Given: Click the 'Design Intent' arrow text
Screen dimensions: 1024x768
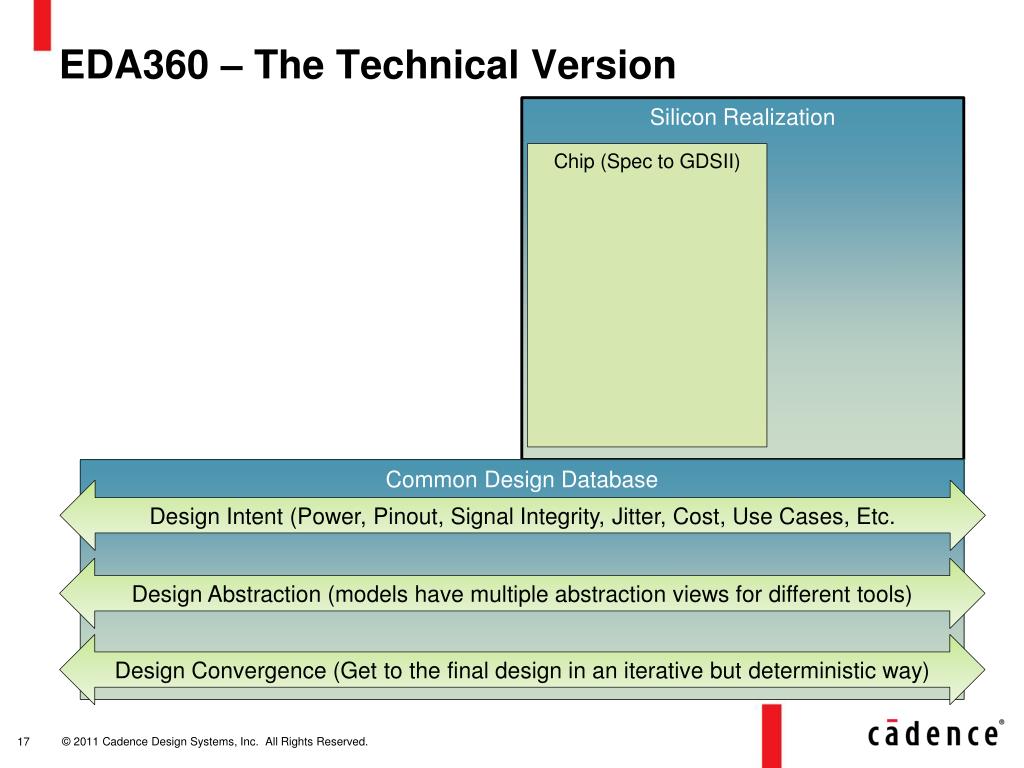Looking at the screenshot, I should (x=522, y=517).
